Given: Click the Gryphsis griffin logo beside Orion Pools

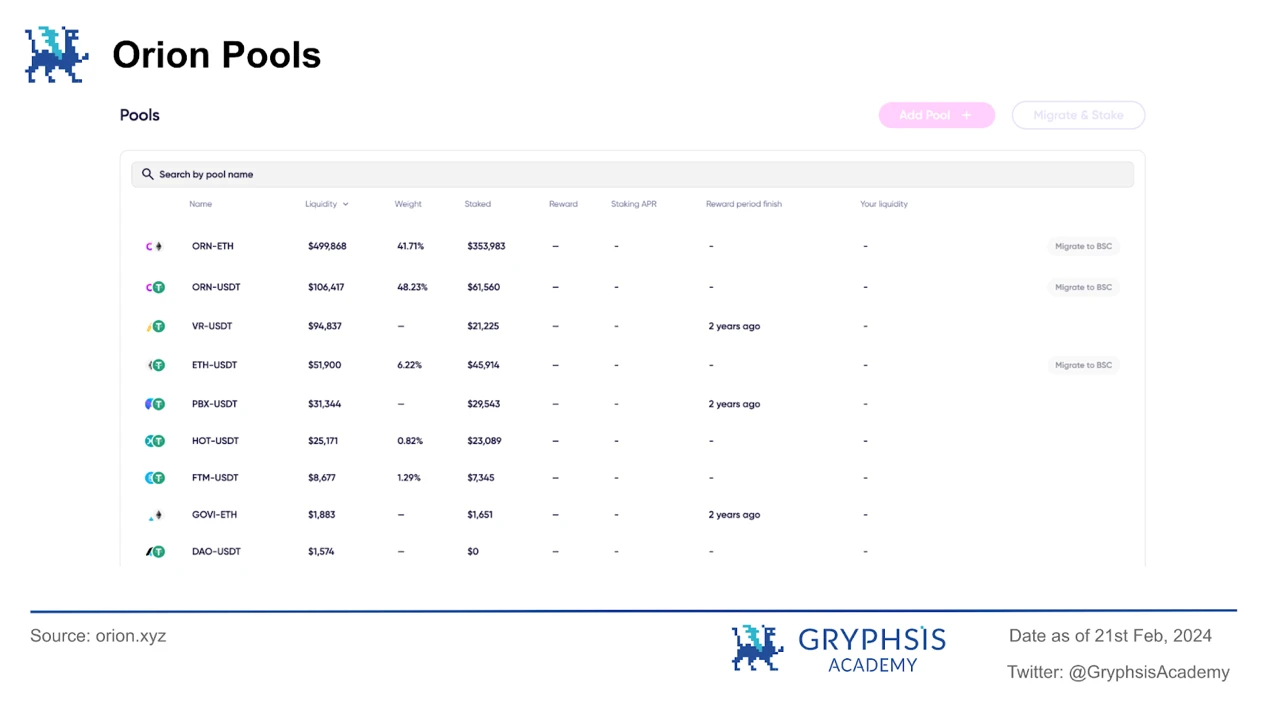Looking at the screenshot, I should pos(57,55).
